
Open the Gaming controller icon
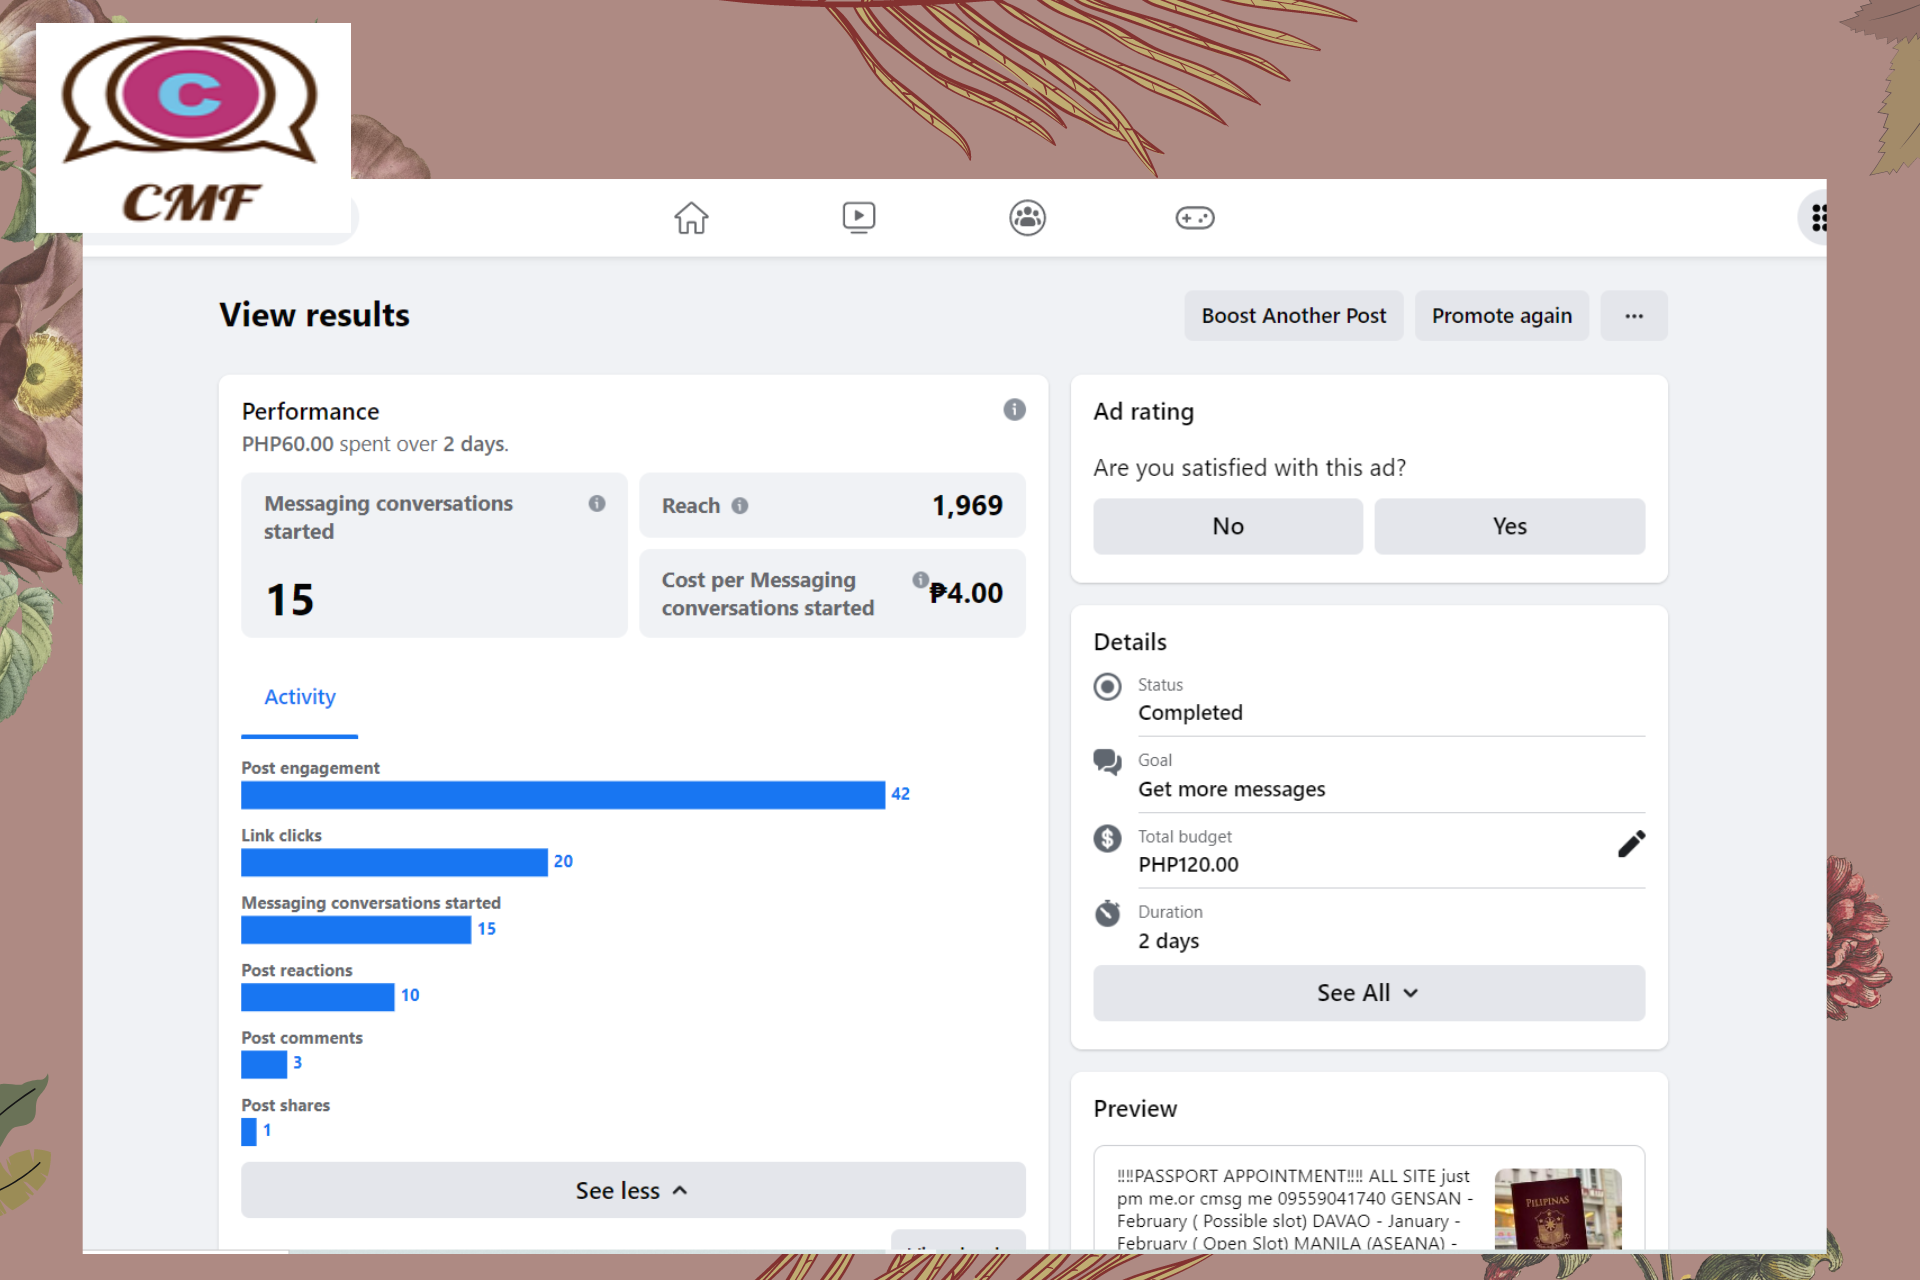click(1194, 217)
